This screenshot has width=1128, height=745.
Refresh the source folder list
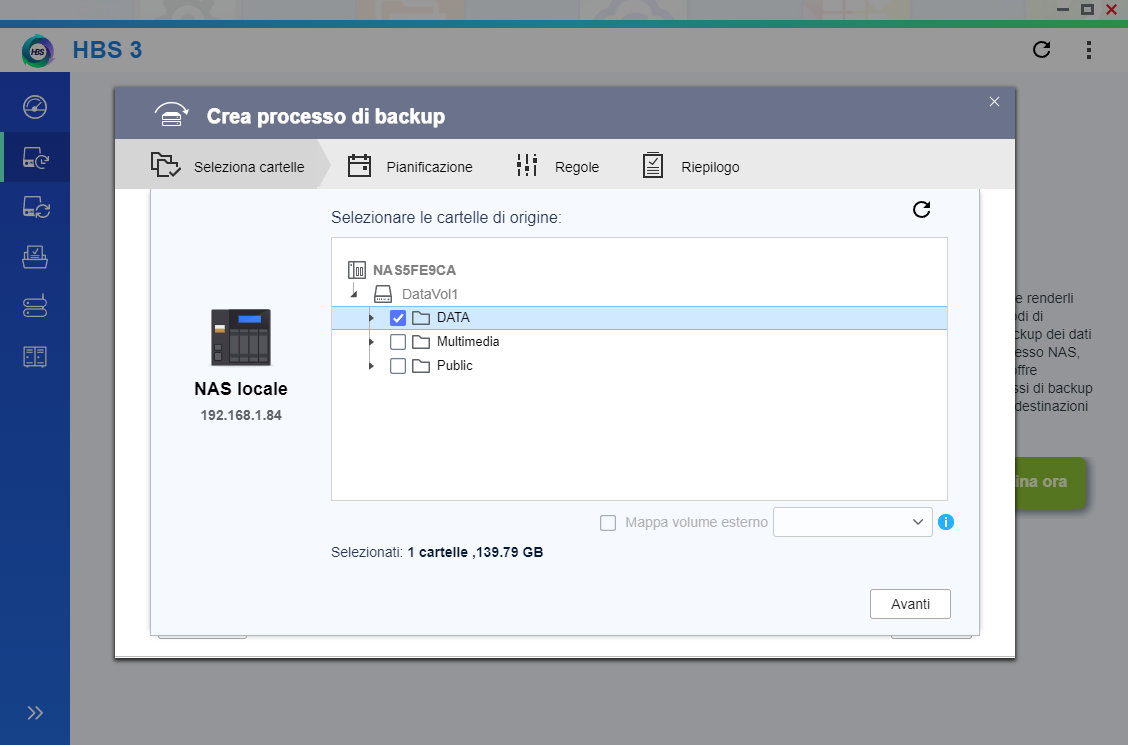point(922,209)
